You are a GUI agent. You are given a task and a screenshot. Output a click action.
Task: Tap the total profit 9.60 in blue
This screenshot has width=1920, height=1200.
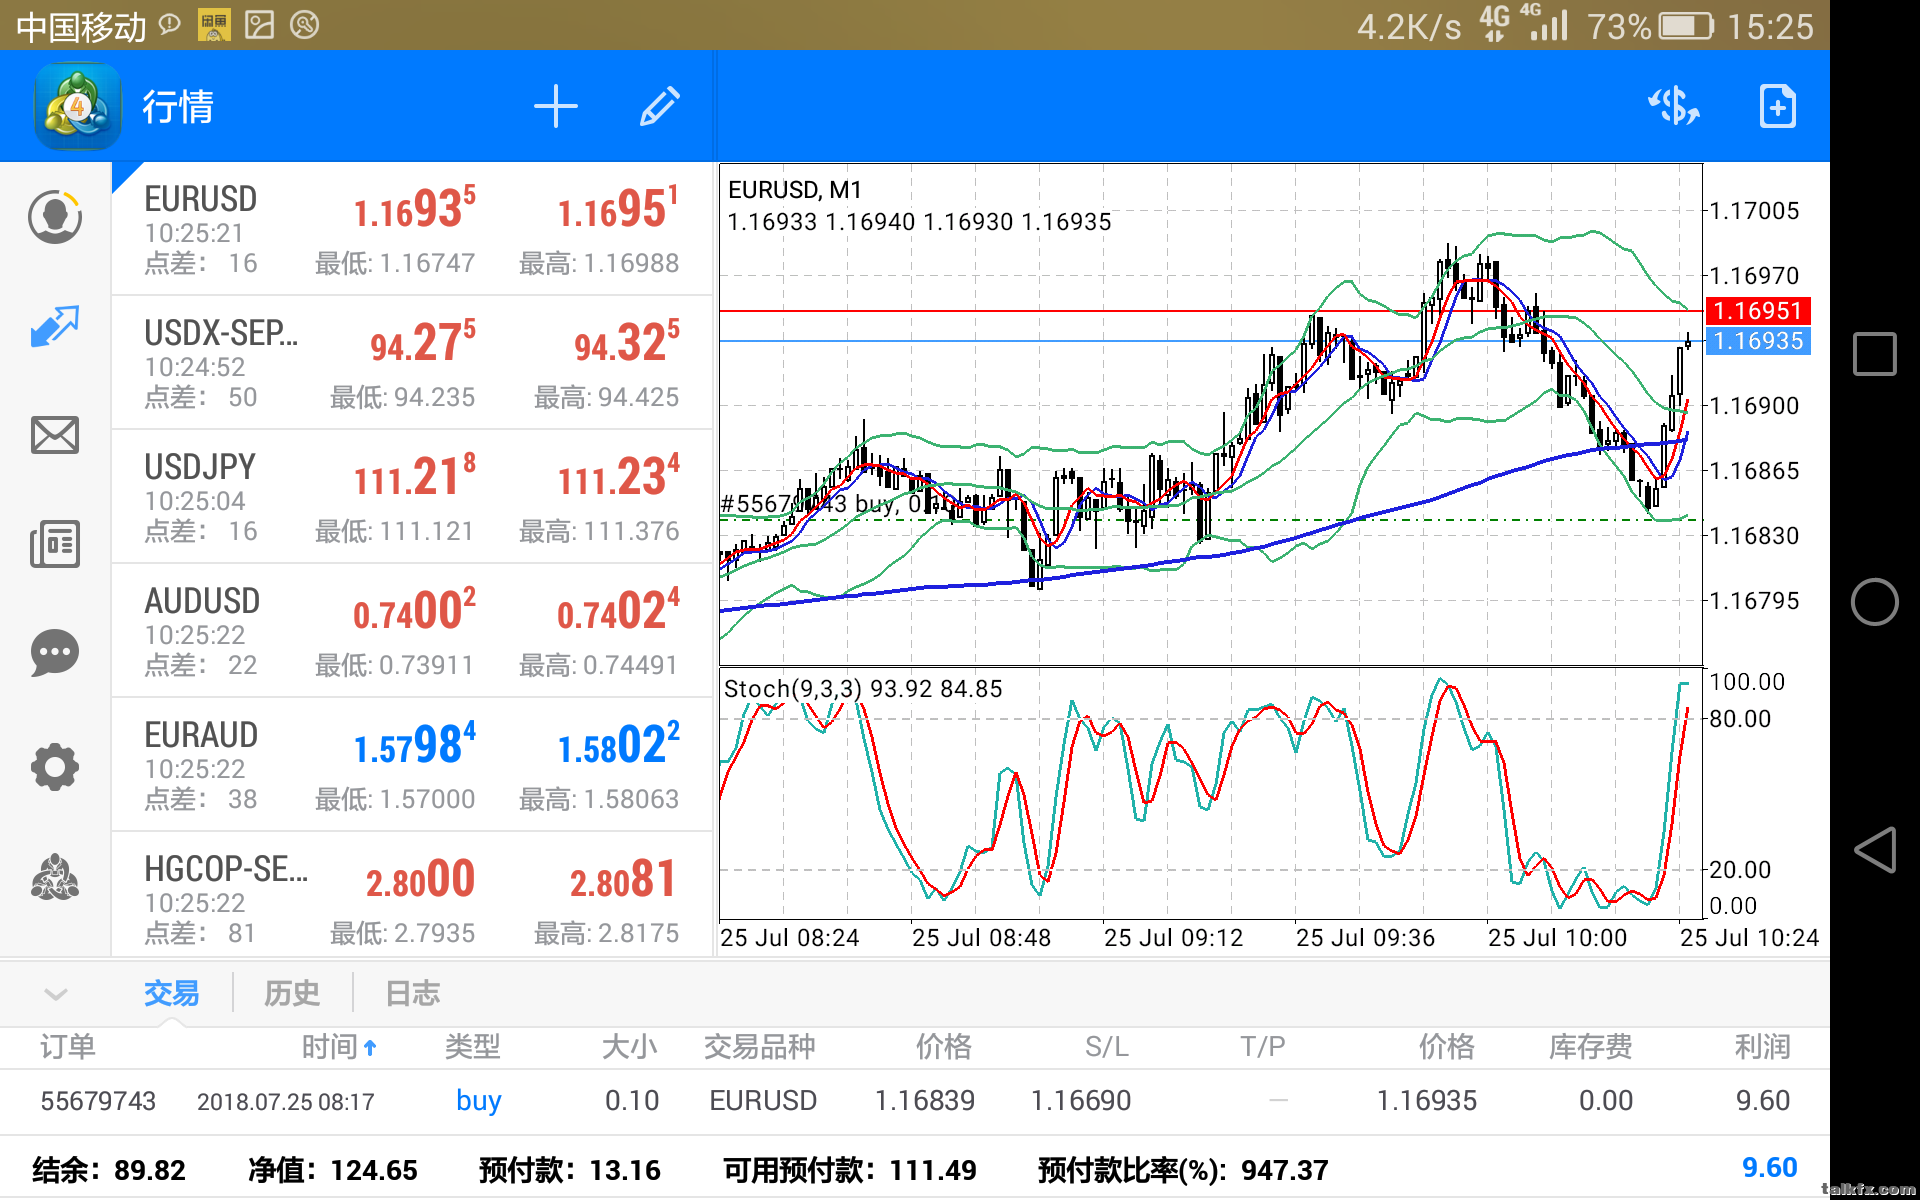1769,1168
